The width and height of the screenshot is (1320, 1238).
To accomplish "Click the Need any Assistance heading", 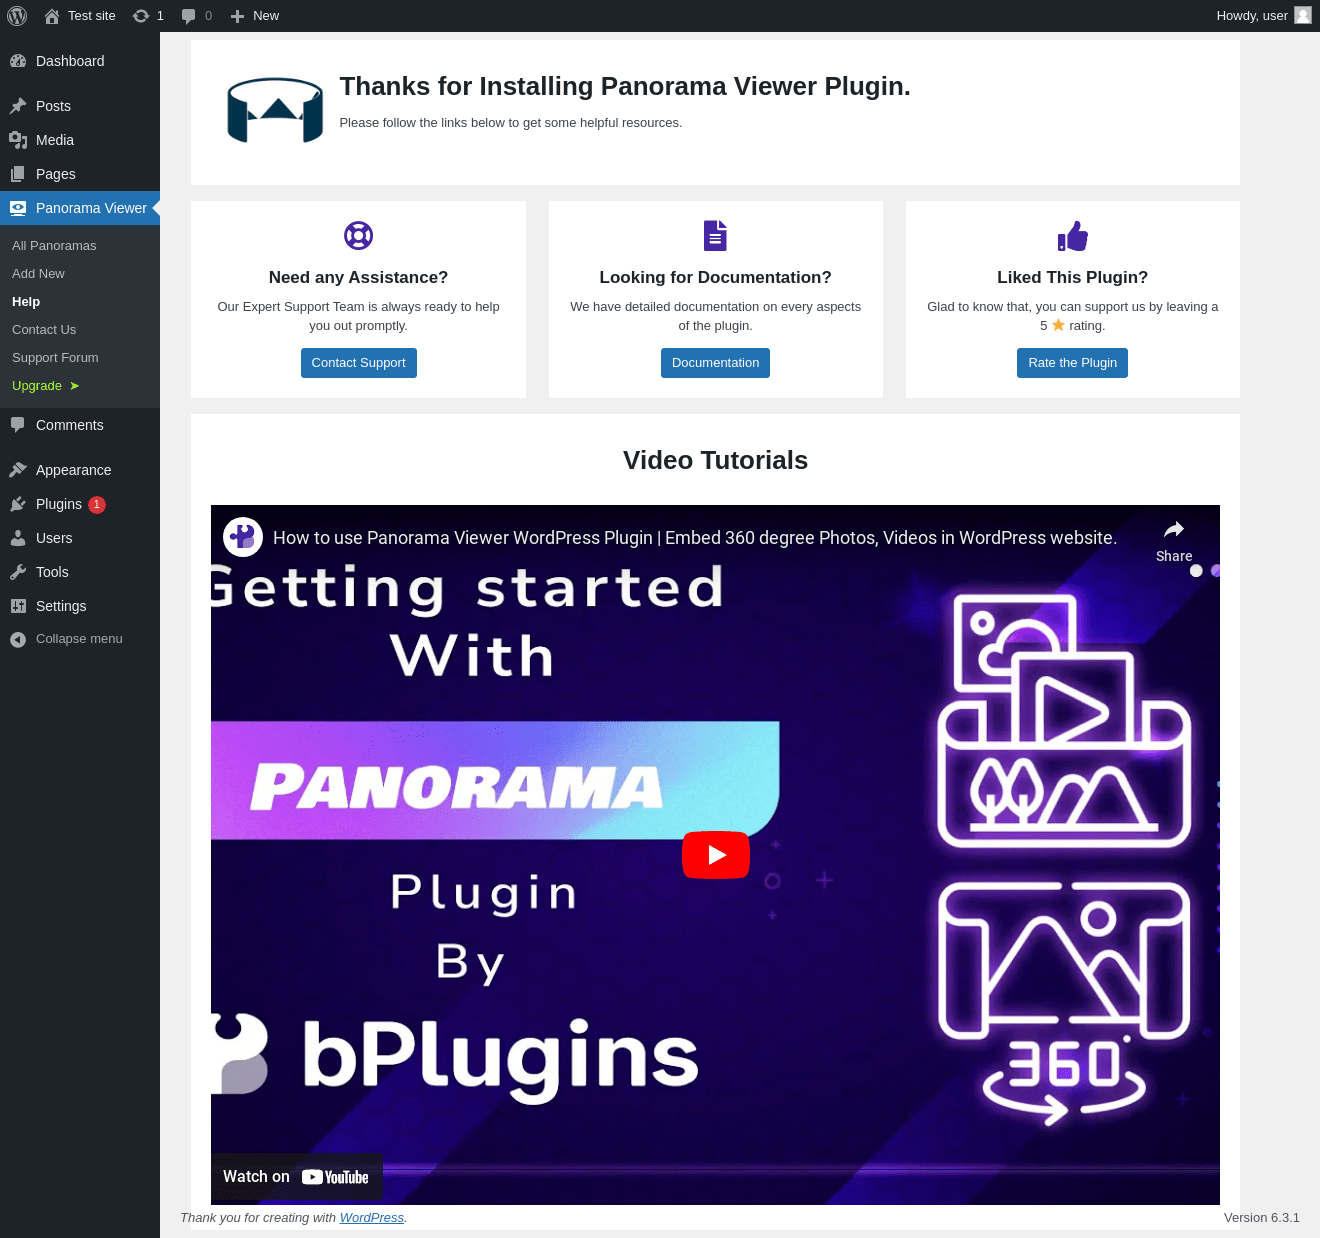I will pyautogui.click(x=358, y=278).
